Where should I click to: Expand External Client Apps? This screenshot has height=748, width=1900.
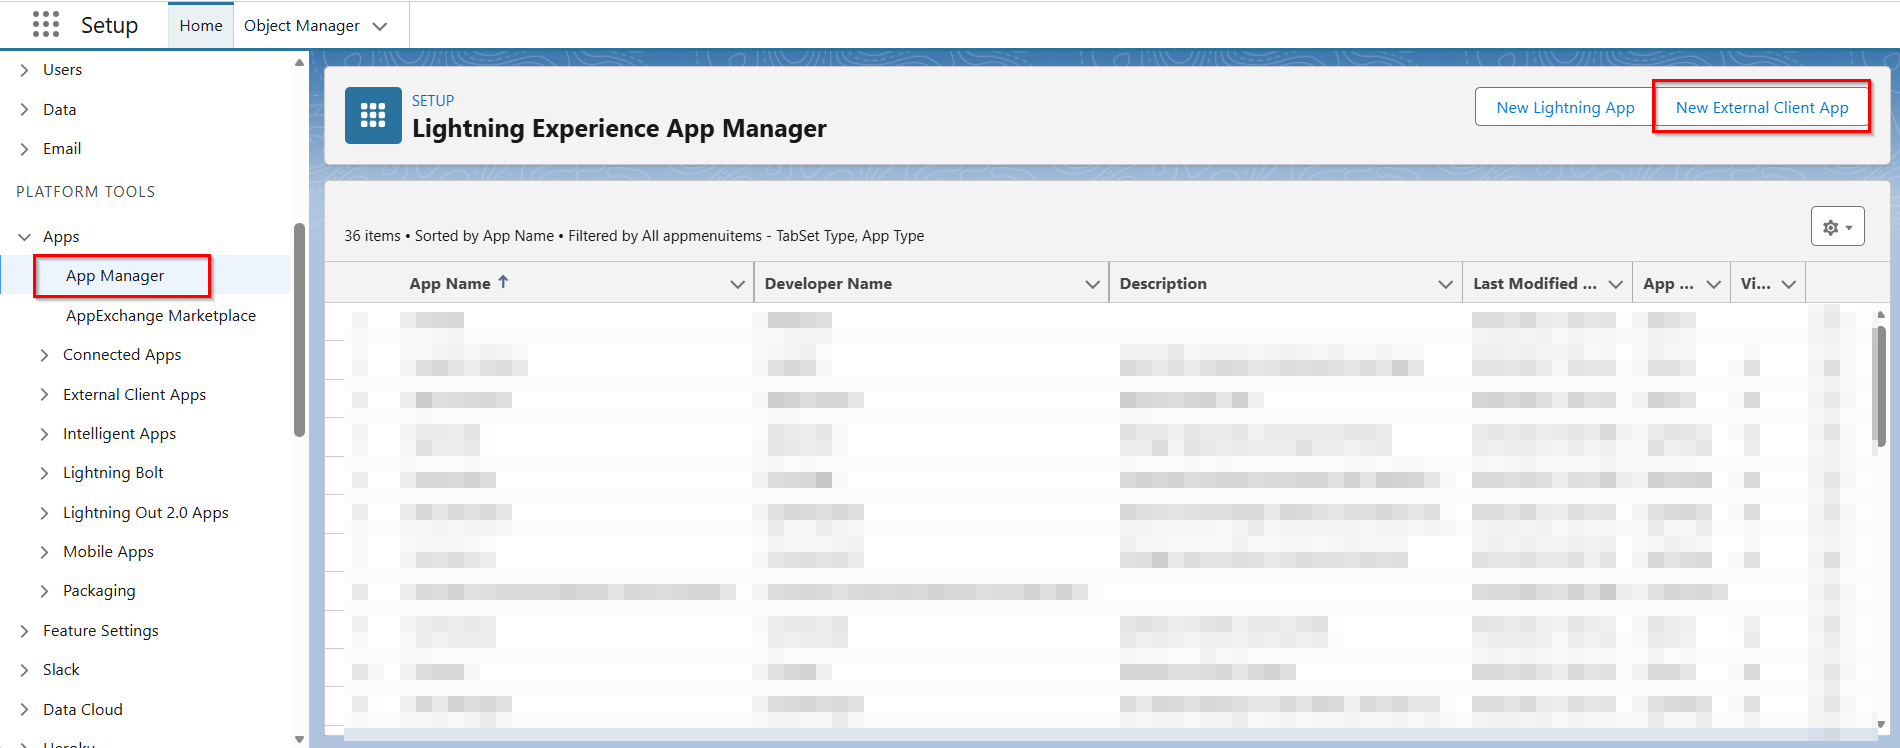(x=44, y=395)
